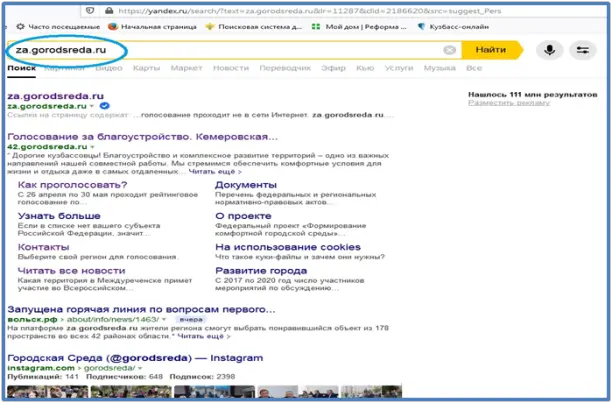Open the Часто посещаемые gear bookmark
612x403 pixels.
click(58, 27)
